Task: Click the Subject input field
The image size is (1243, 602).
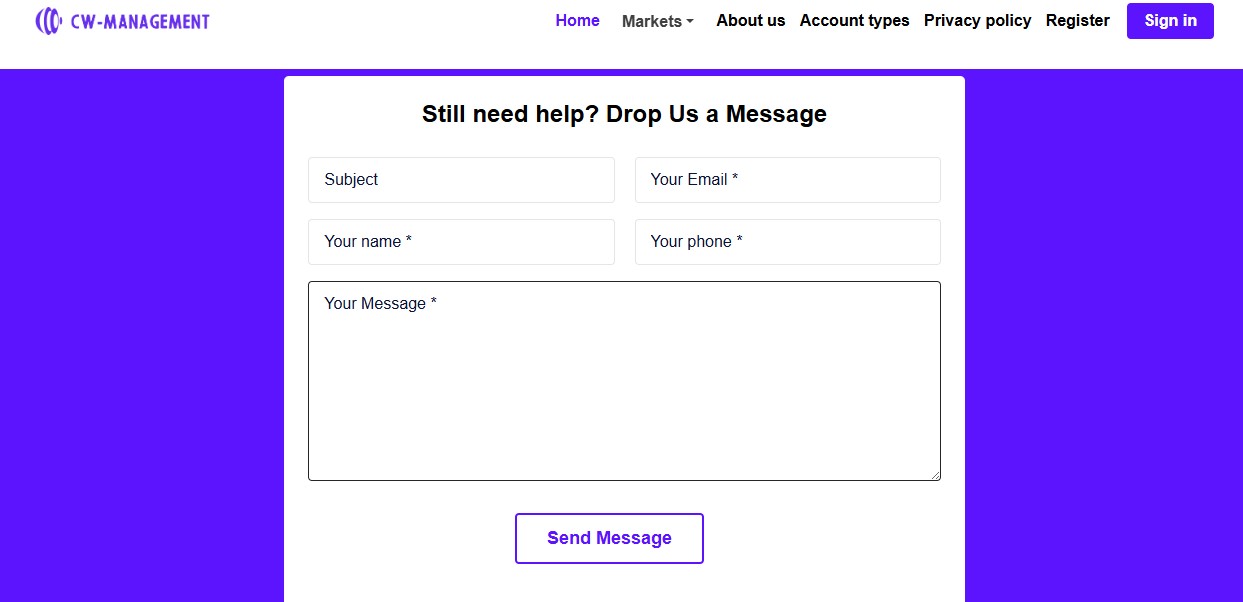Action: point(460,180)
